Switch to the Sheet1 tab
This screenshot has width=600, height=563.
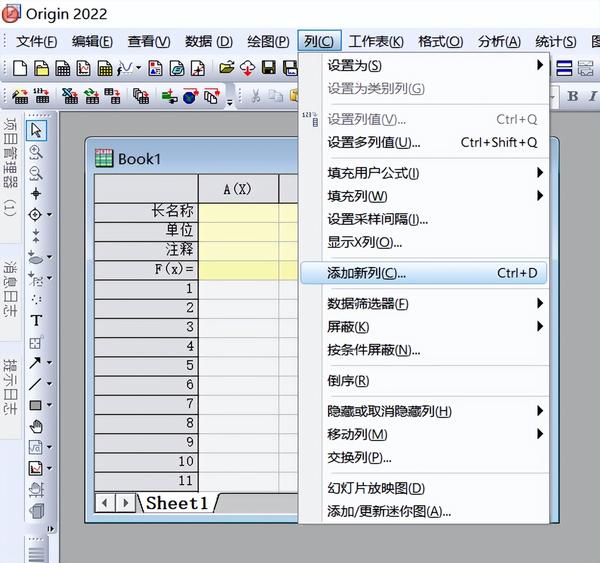click(x=177, y=503)
